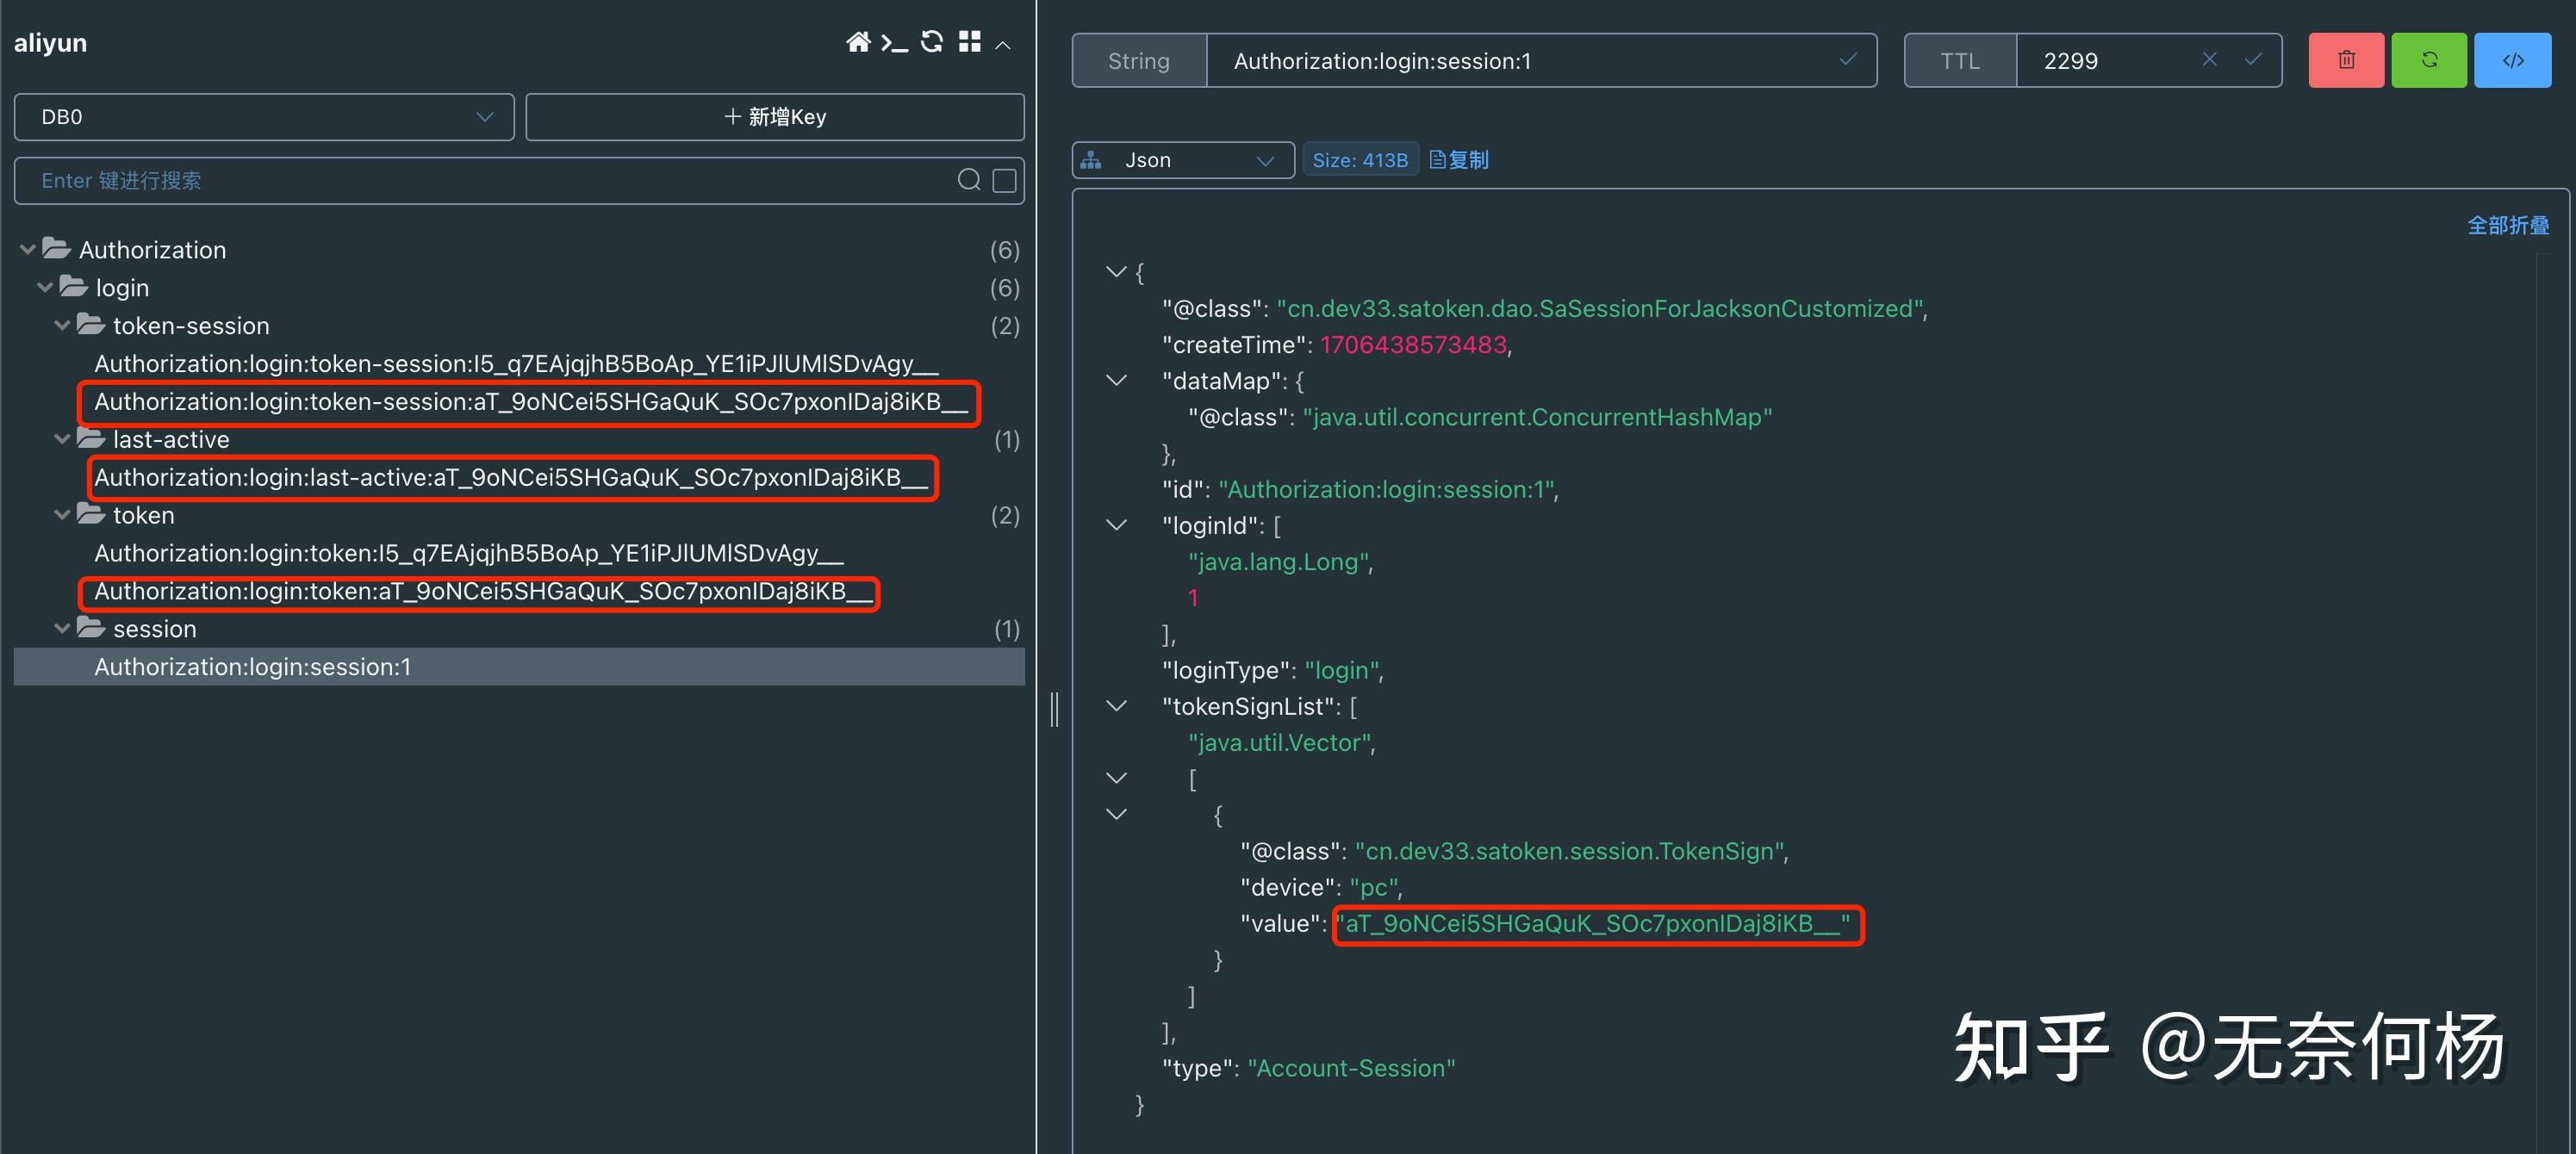Collapse the session folder
This screenshot has height=1154, width=2576.
pos(62,629)
